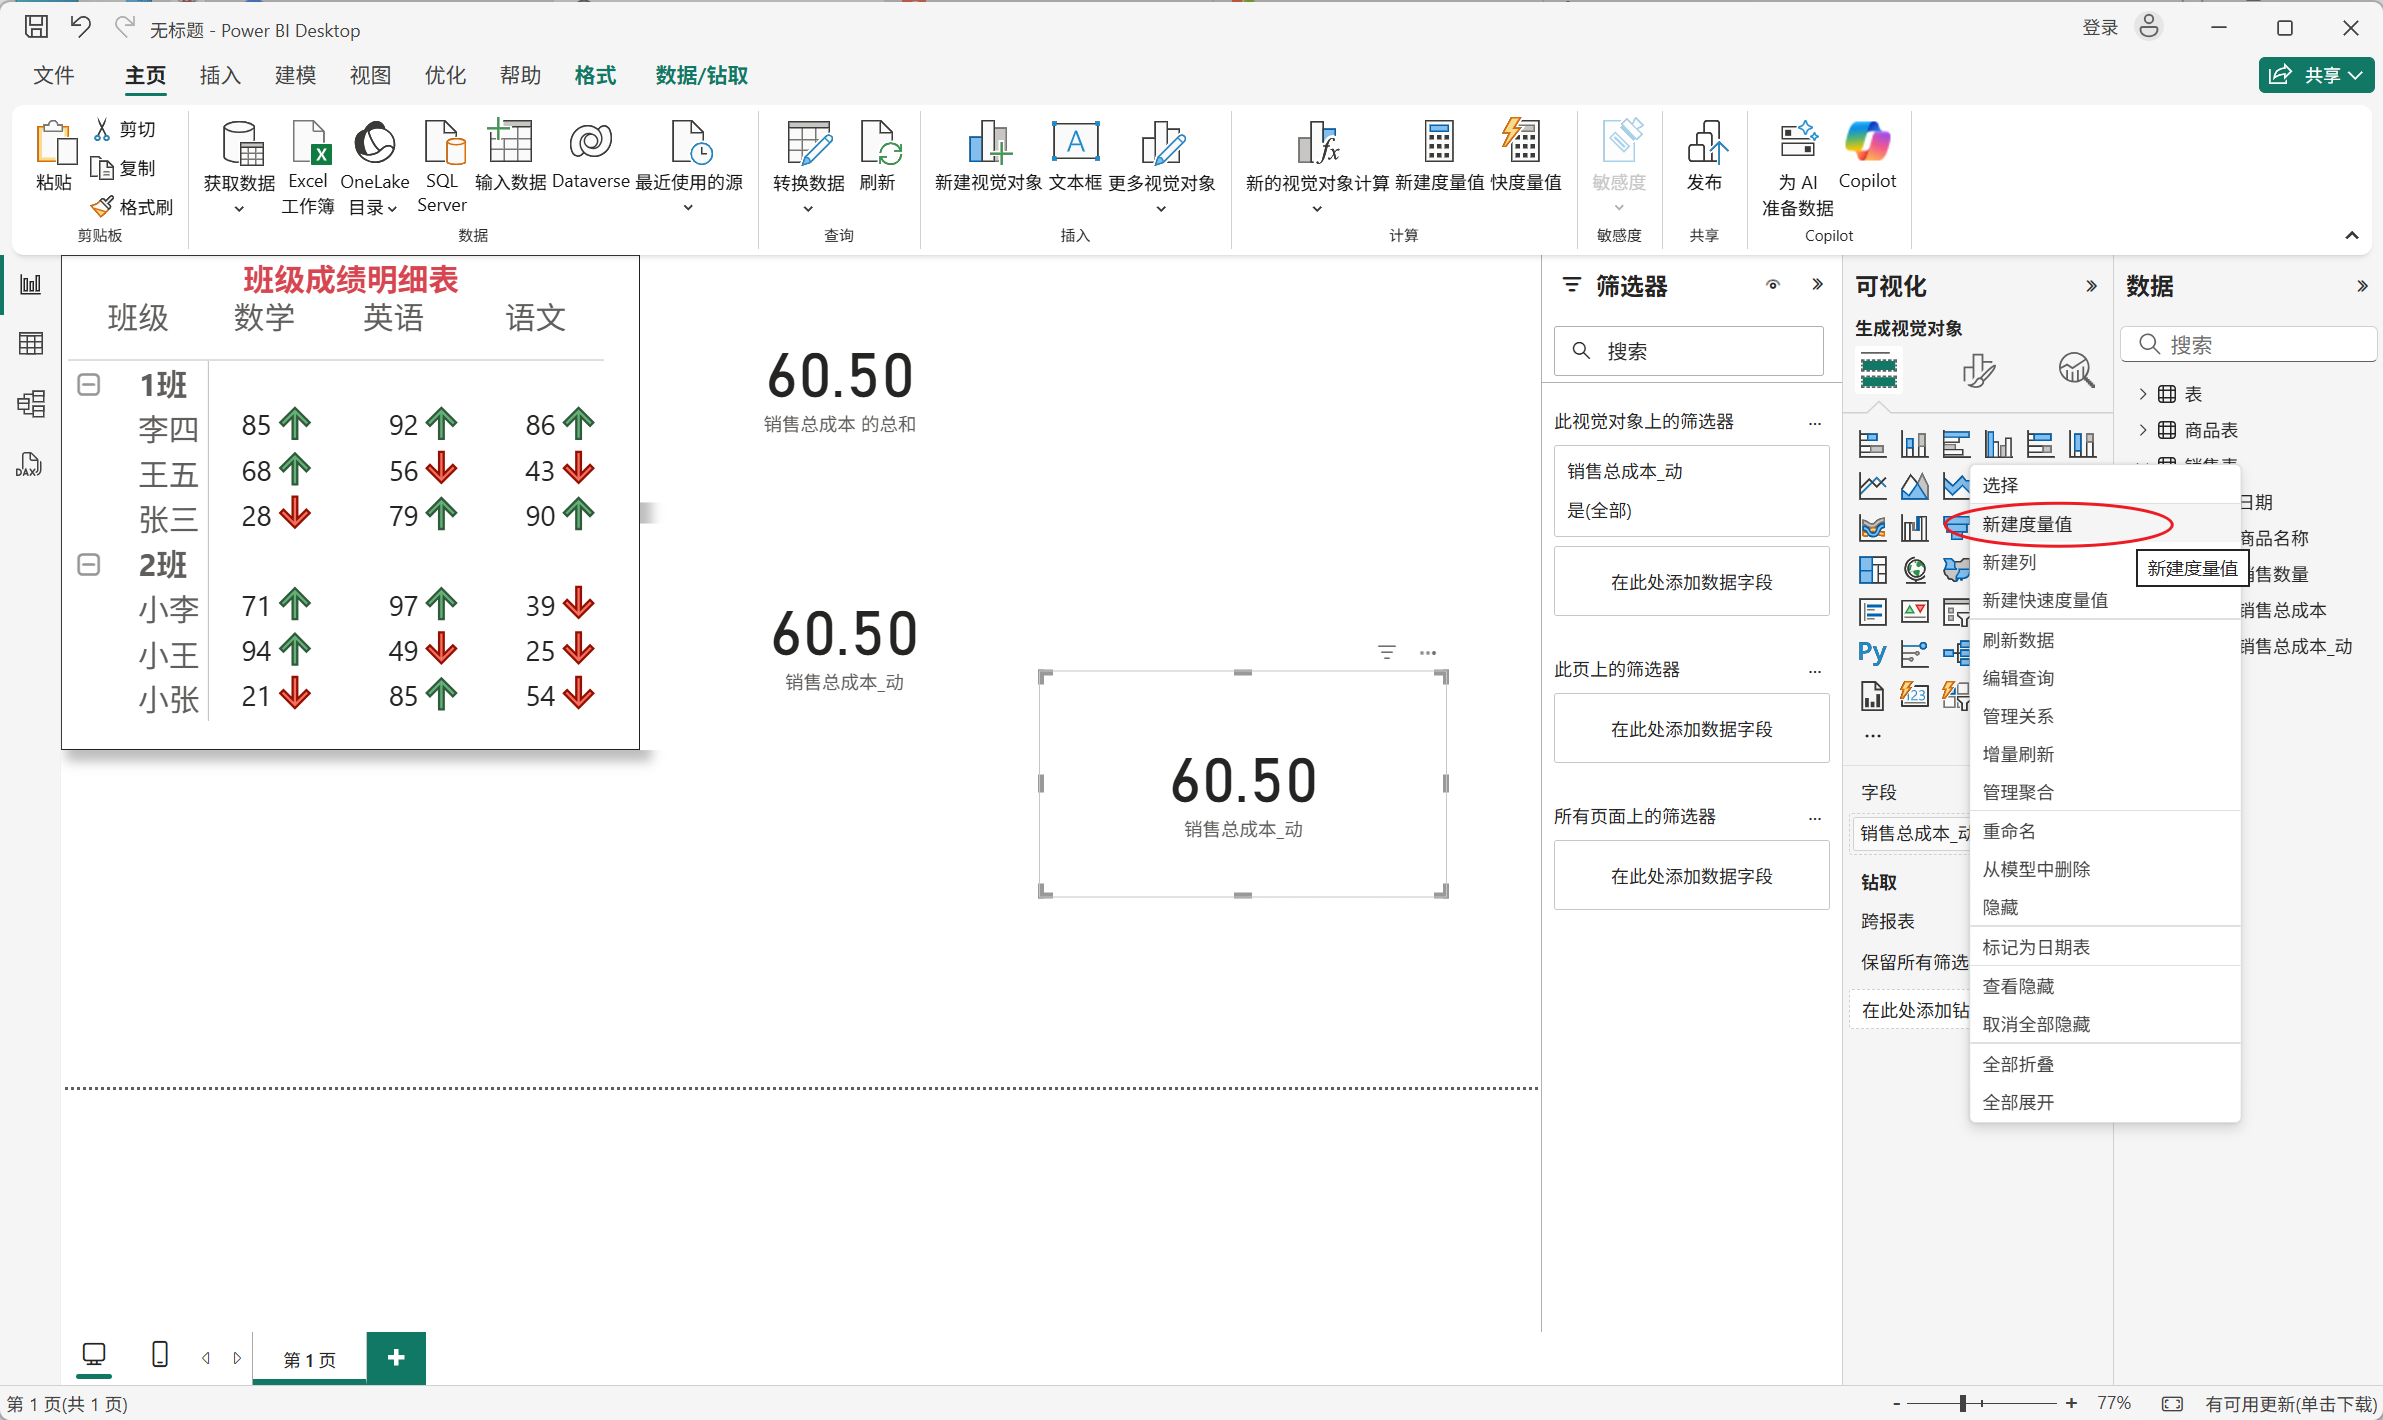Select the Python visual (Py) icon

click(x=1872, y=653)
